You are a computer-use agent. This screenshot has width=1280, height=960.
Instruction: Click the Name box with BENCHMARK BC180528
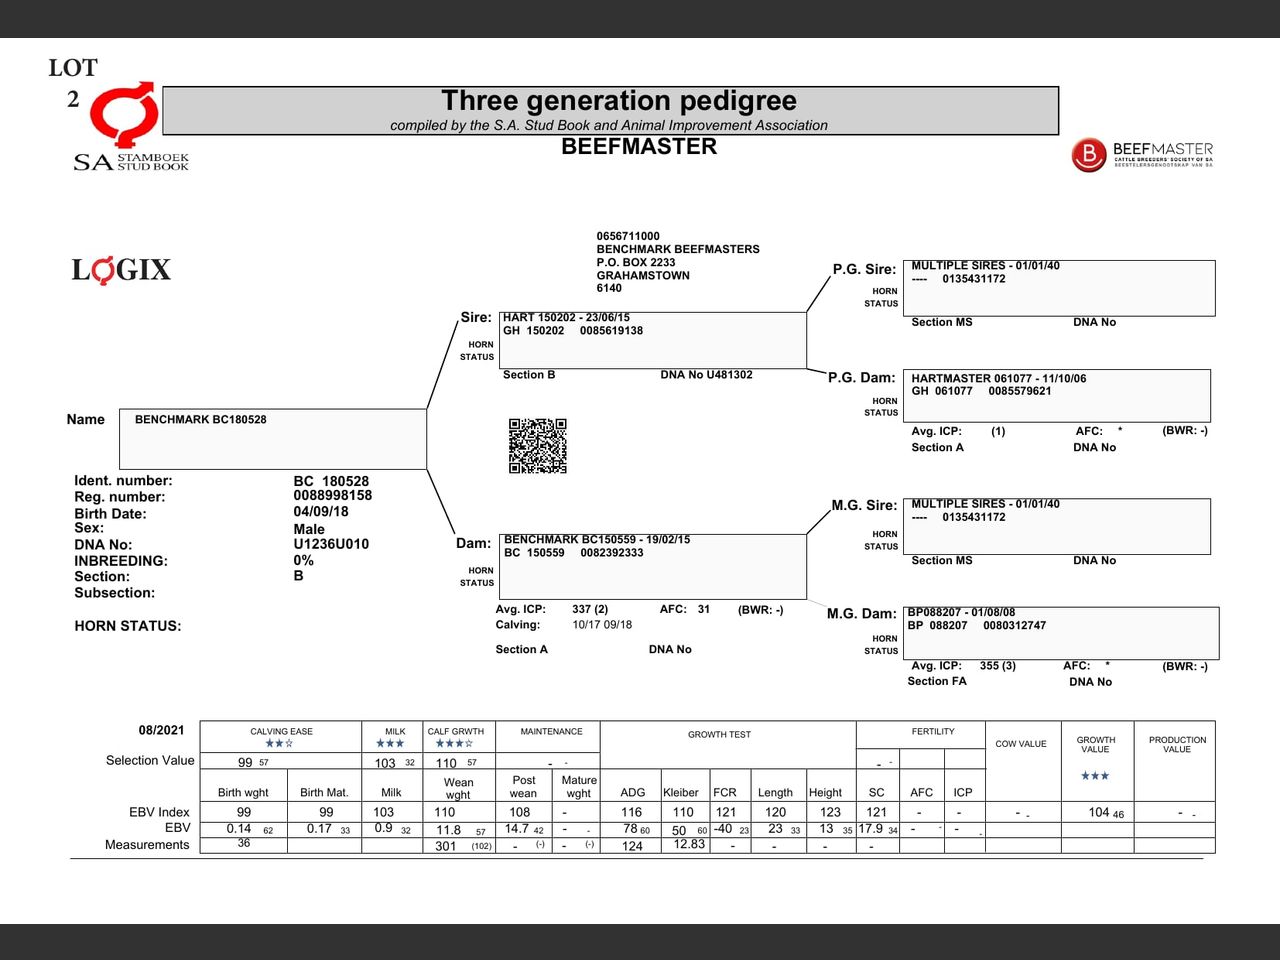pyautogui.click(x=273, y=438)
